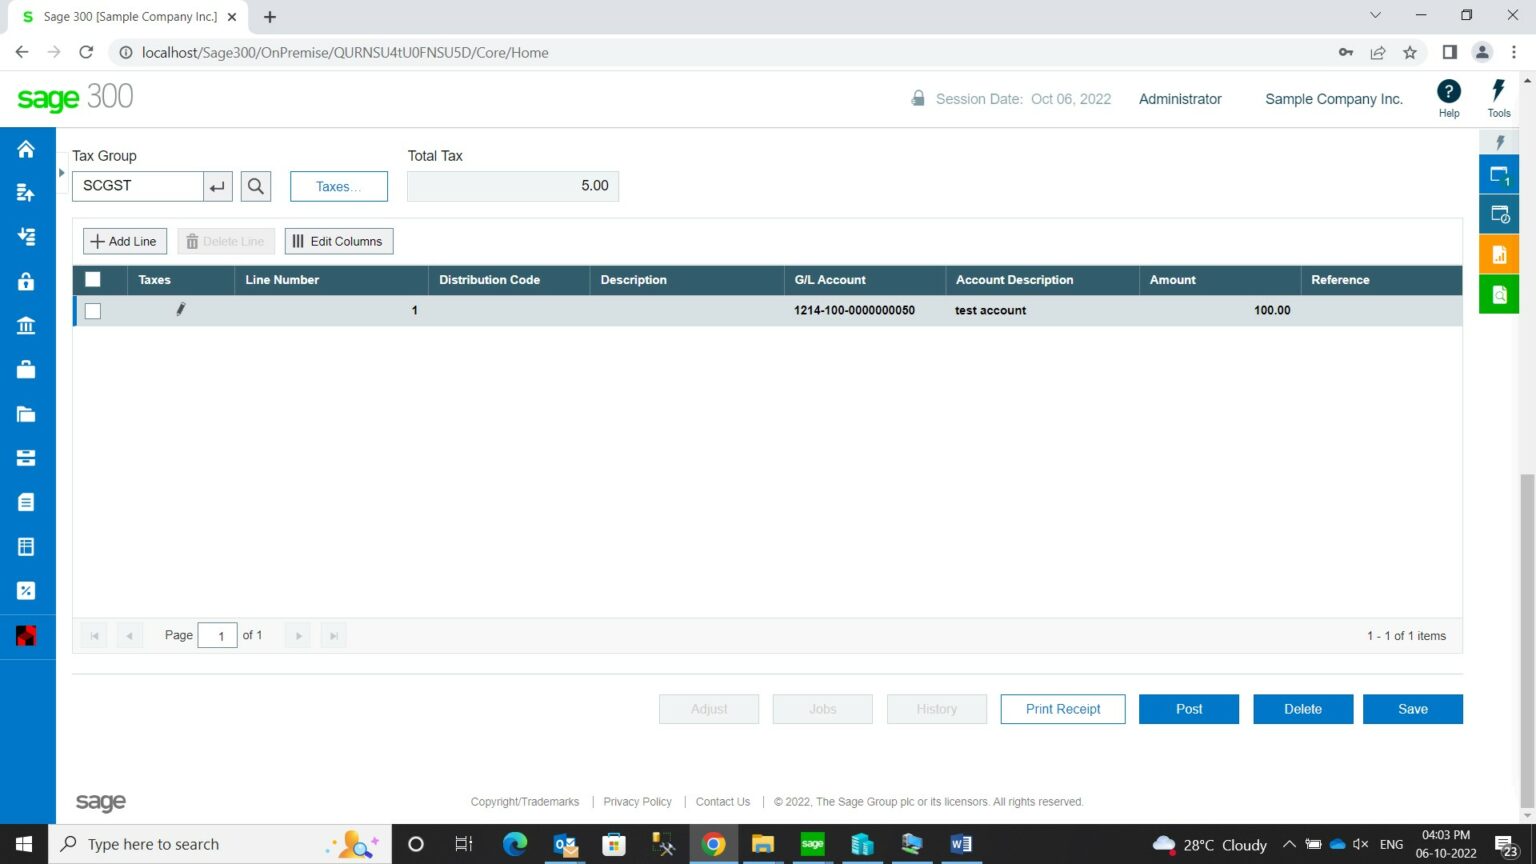Click the Print Receipt button
The height and width of the screenshot is (864, 1536).
pos(1062,709)
